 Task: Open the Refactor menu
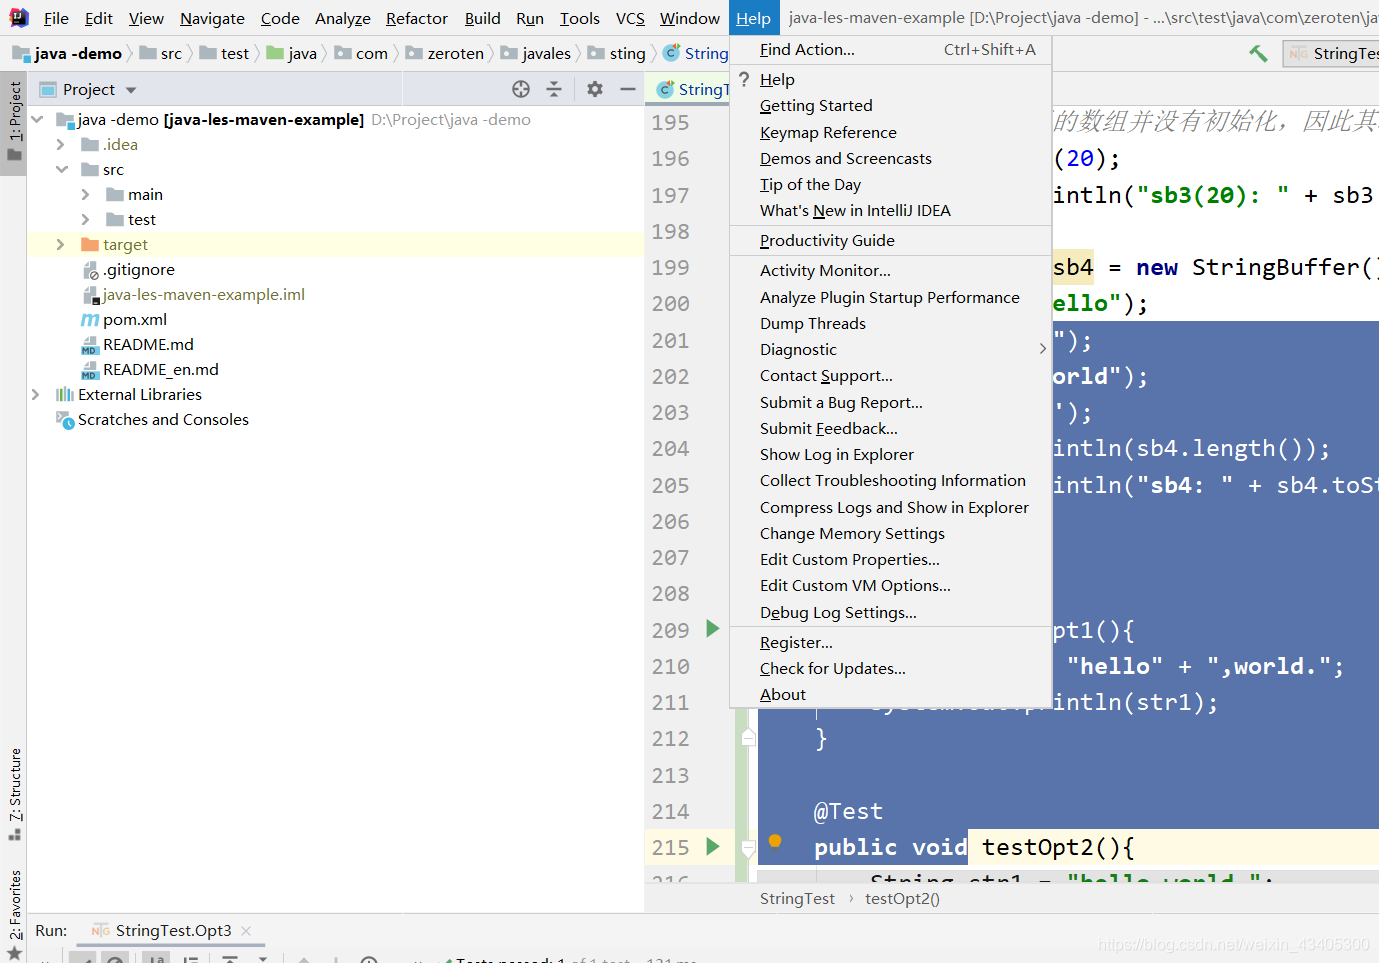(x=417, y=18)
